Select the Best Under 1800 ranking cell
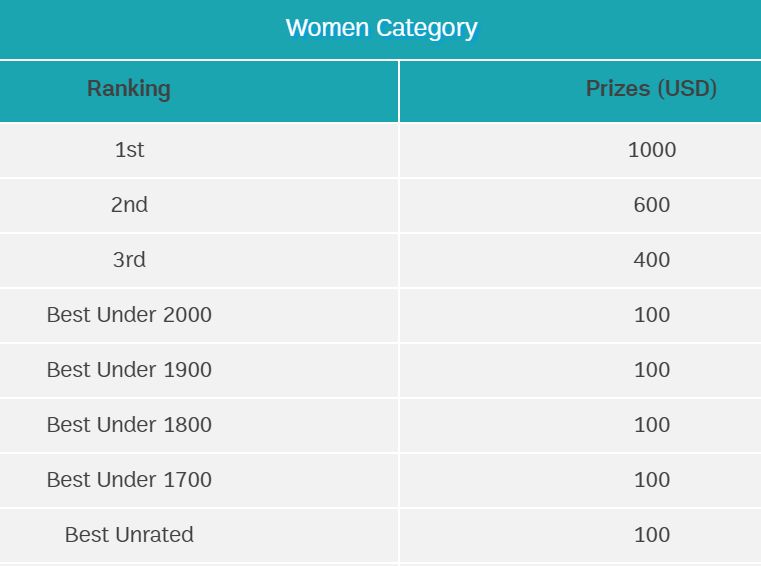Viewport: 761px width, 566px height. [129, 425]
